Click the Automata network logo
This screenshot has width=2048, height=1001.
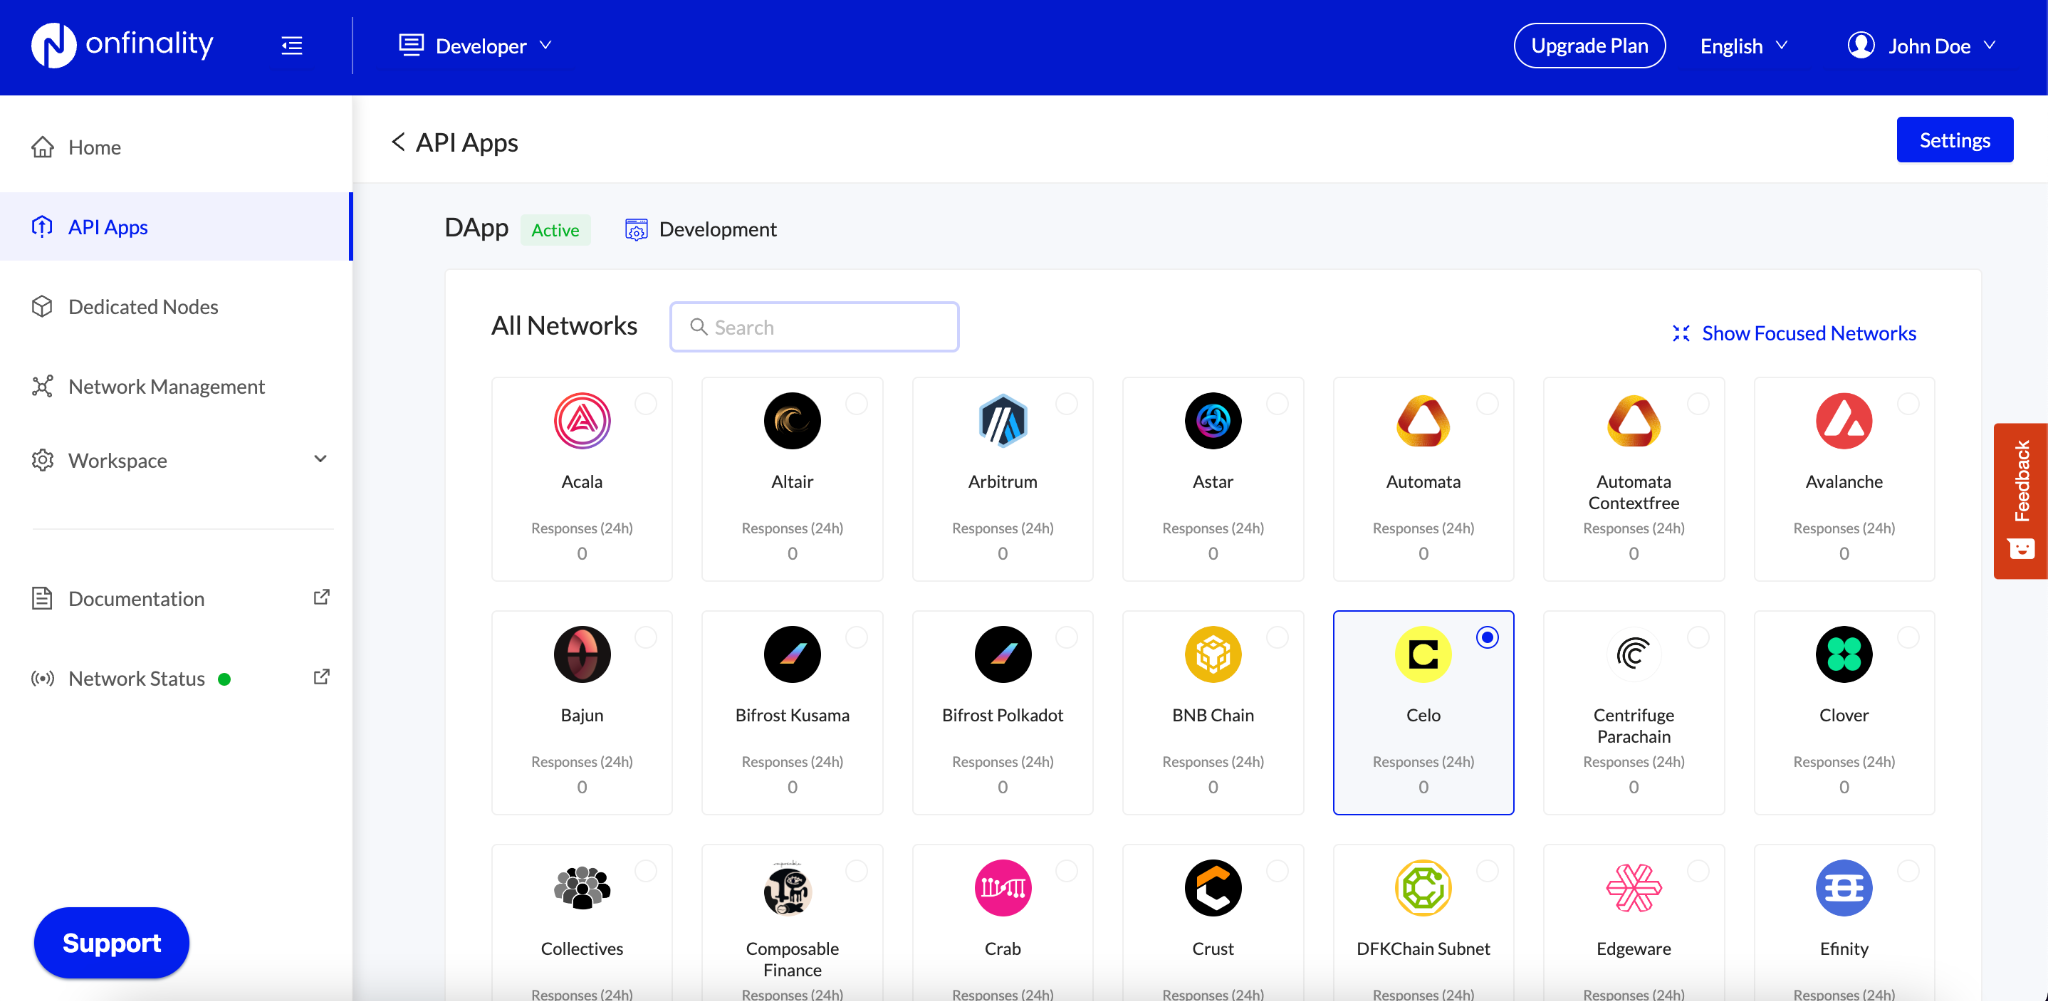point(1423,421)
